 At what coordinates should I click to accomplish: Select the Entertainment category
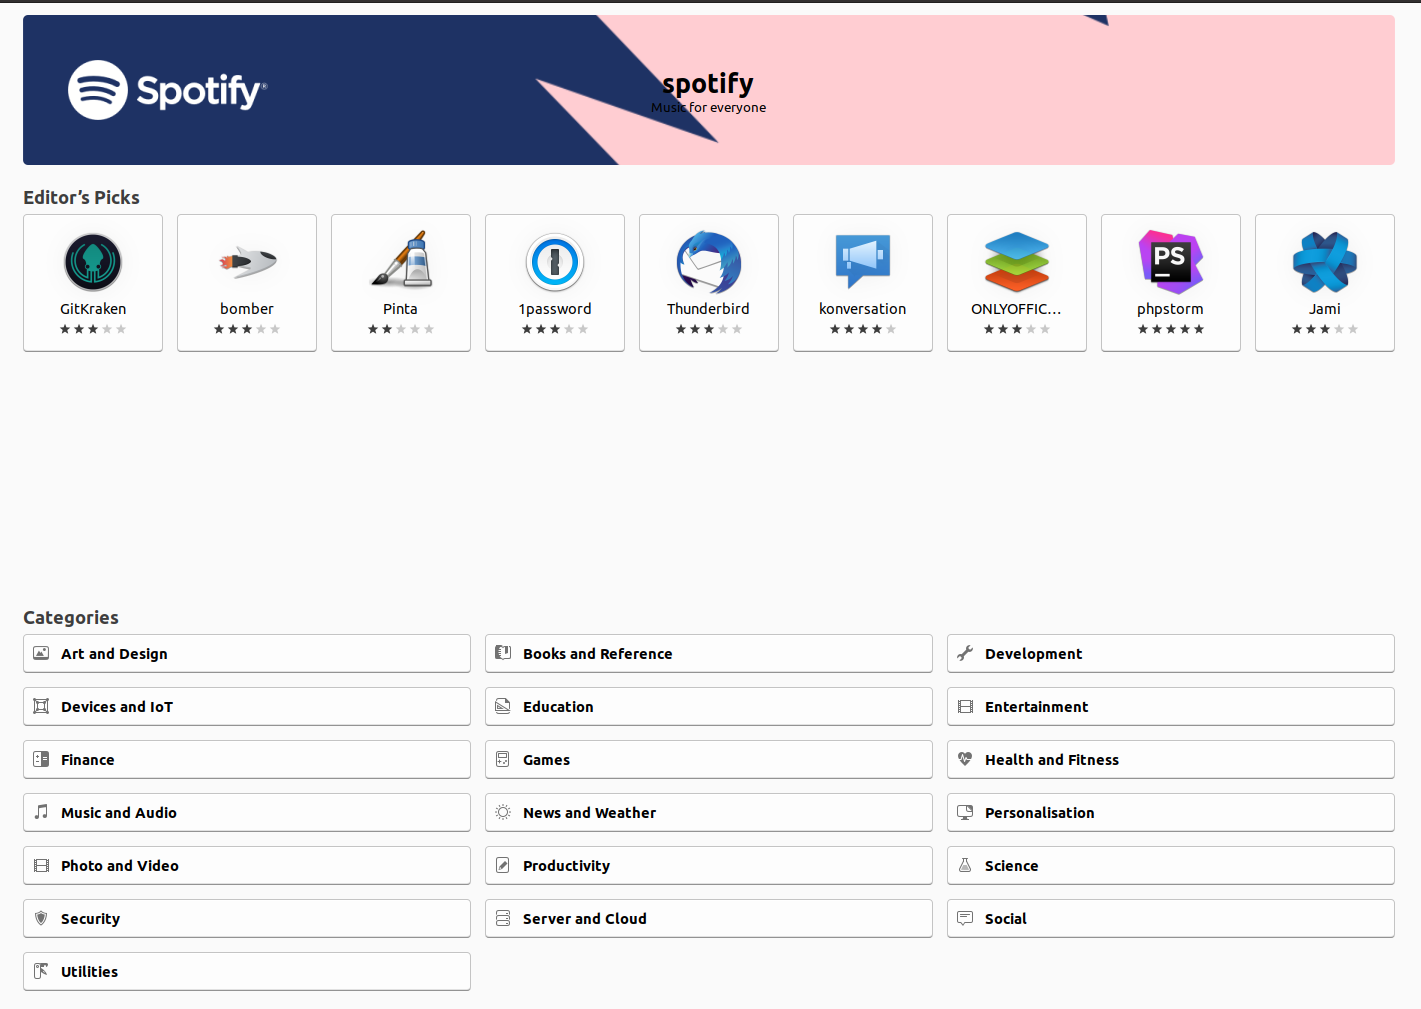(1171, 706)
